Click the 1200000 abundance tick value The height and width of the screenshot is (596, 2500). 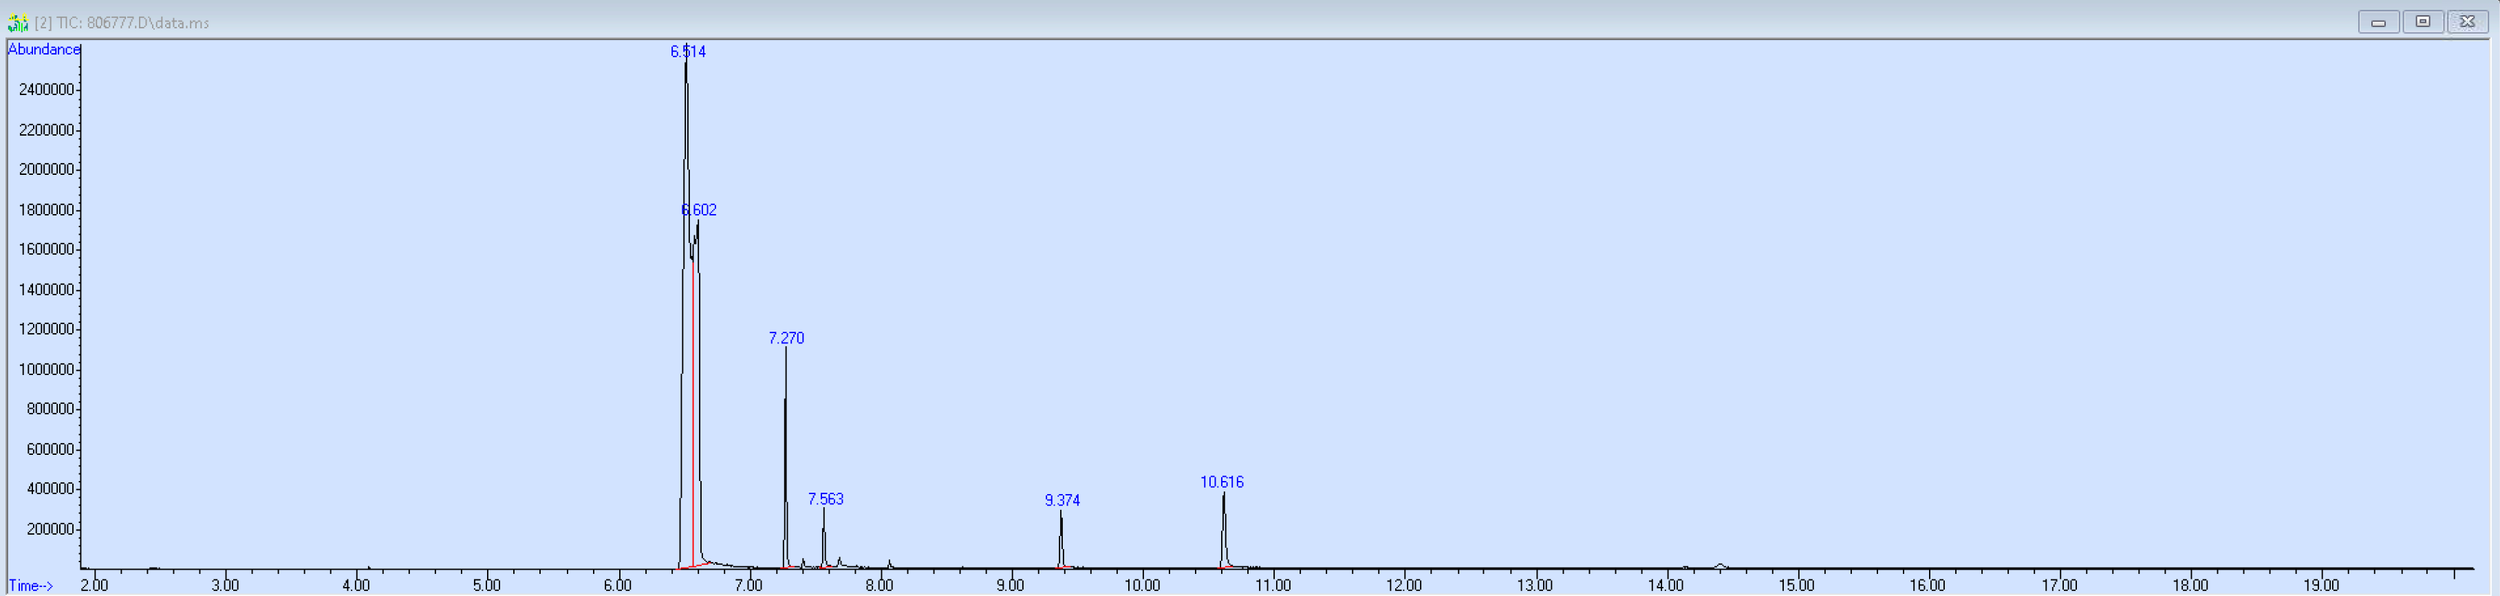click(x=46, y=329)
